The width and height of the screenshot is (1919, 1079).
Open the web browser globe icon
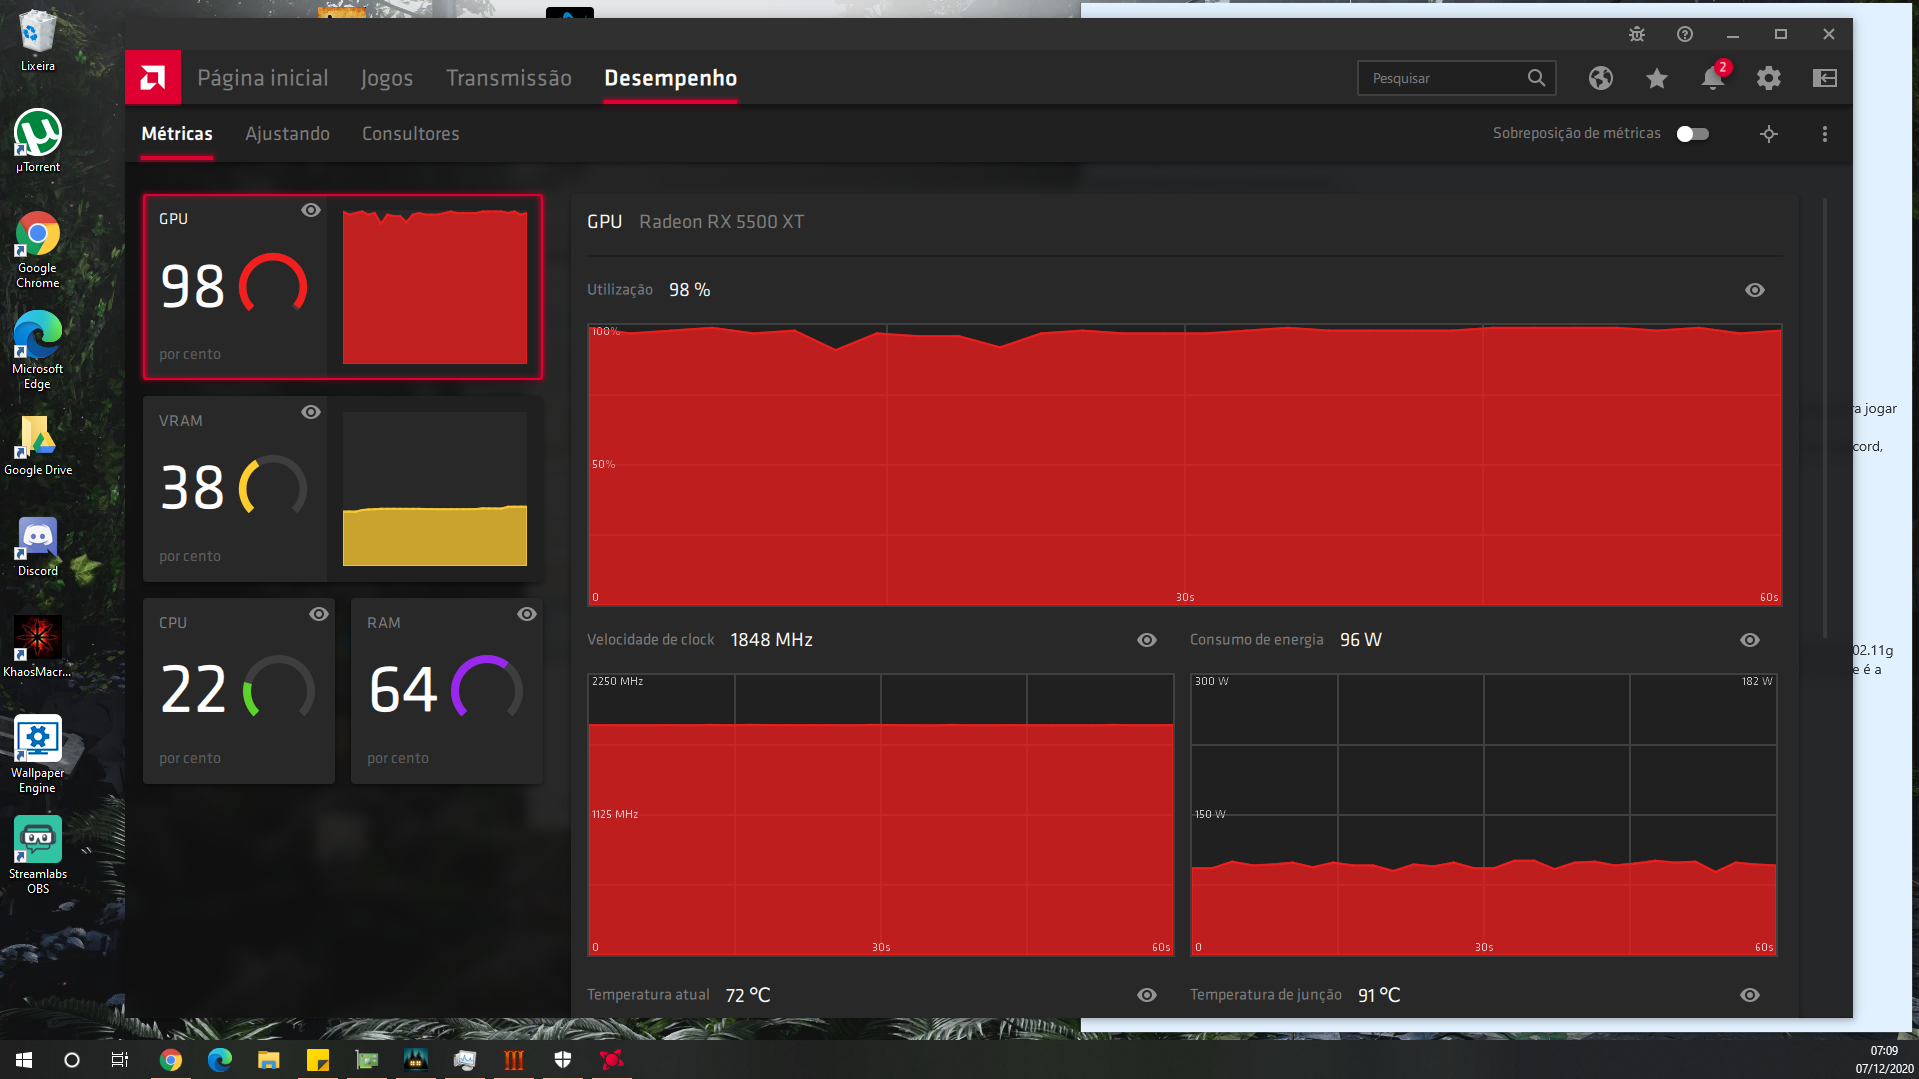pos(1601,78)
